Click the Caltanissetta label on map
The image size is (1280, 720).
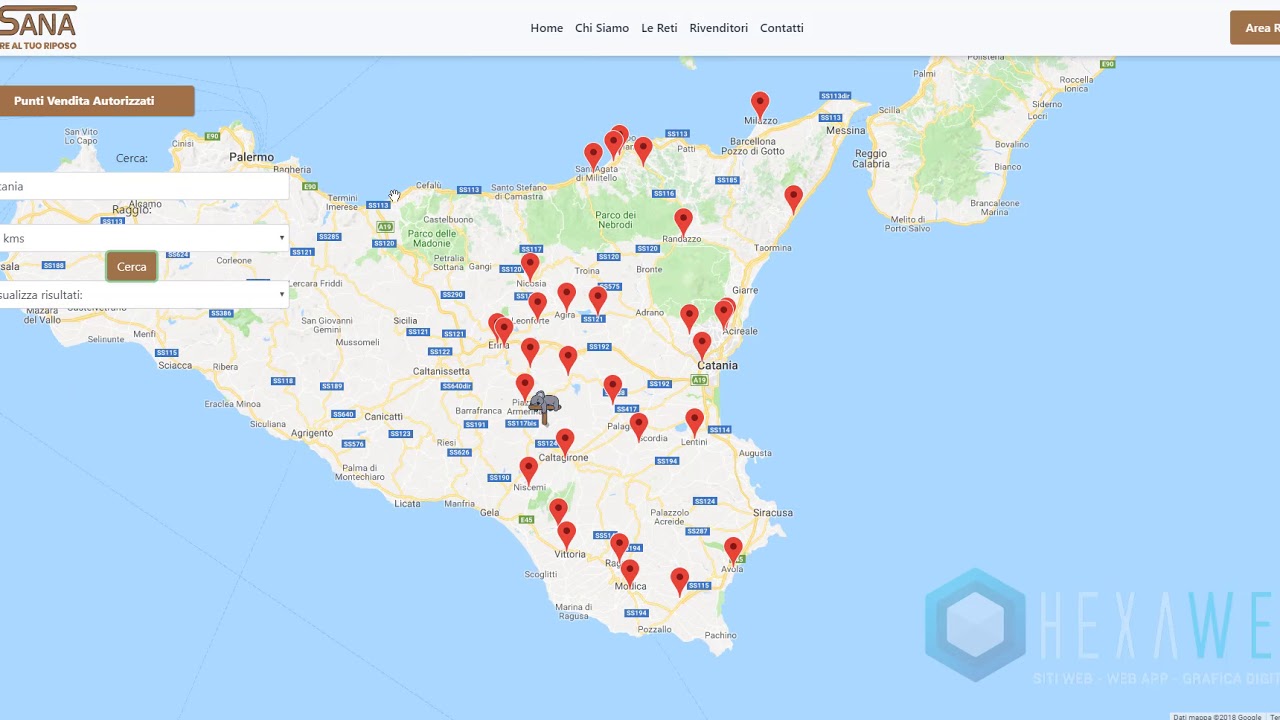pos(441,371)
